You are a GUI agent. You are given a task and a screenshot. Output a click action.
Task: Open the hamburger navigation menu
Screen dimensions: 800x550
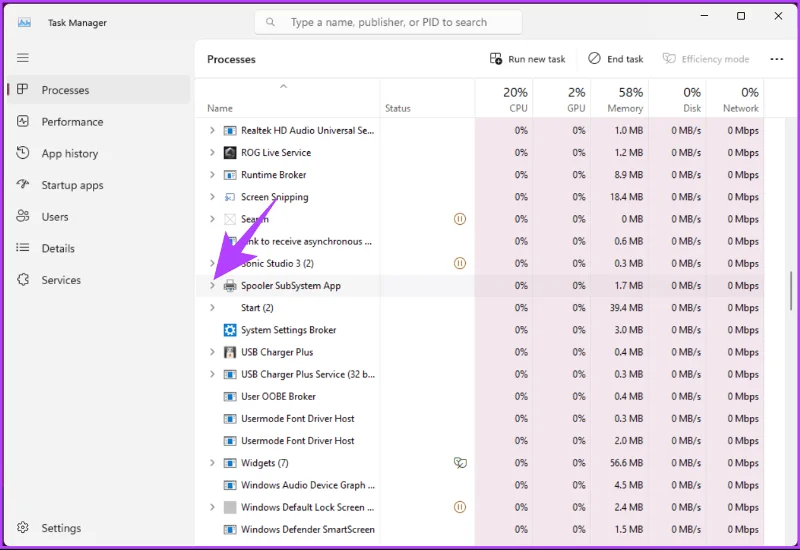(x=22, y=58)
